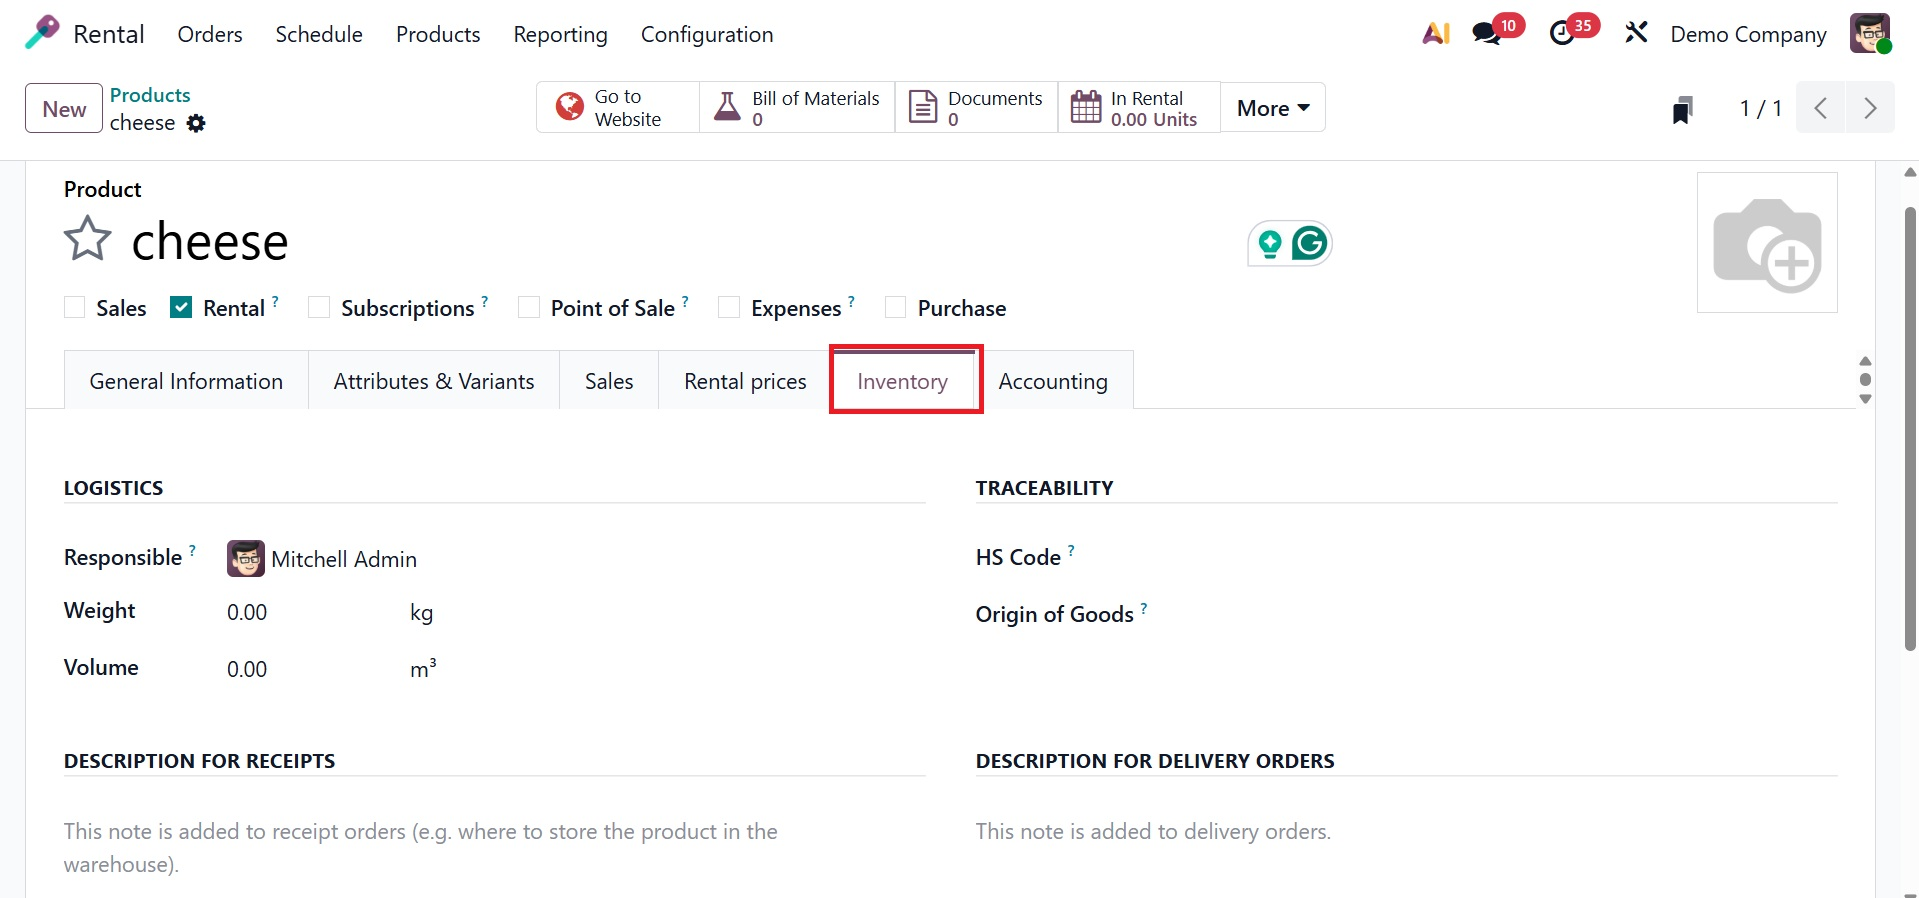Uncheck the Rental checkbox
This screenshot has width=1919, height=898.
pyautogui.click(x=181, y=308)
